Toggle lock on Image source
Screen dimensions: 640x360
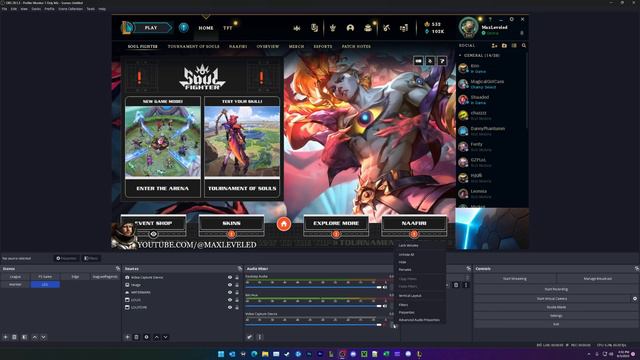coord(237,285)
